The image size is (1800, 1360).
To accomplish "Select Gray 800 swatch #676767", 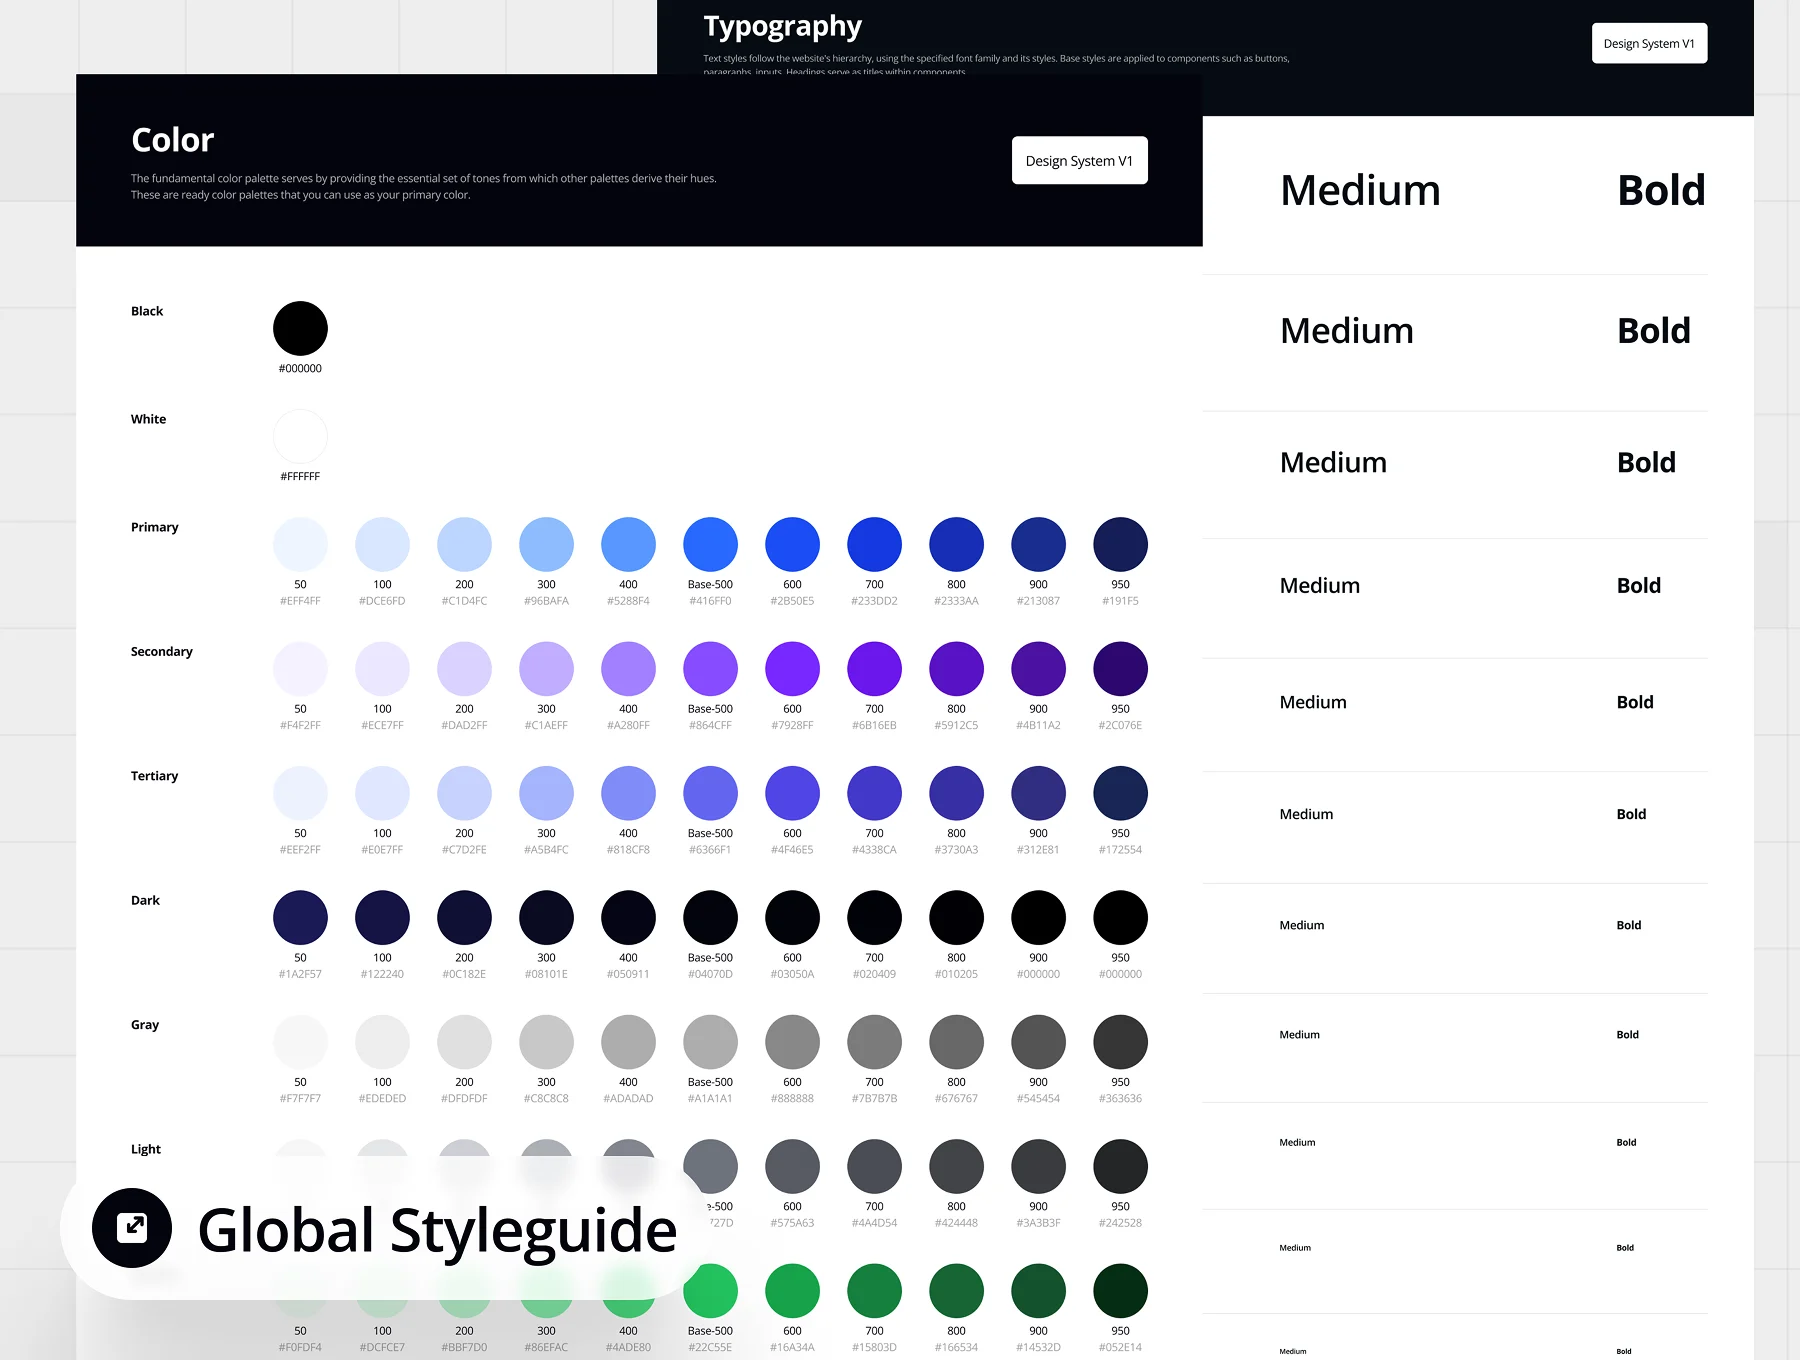I will point(956,1042).
